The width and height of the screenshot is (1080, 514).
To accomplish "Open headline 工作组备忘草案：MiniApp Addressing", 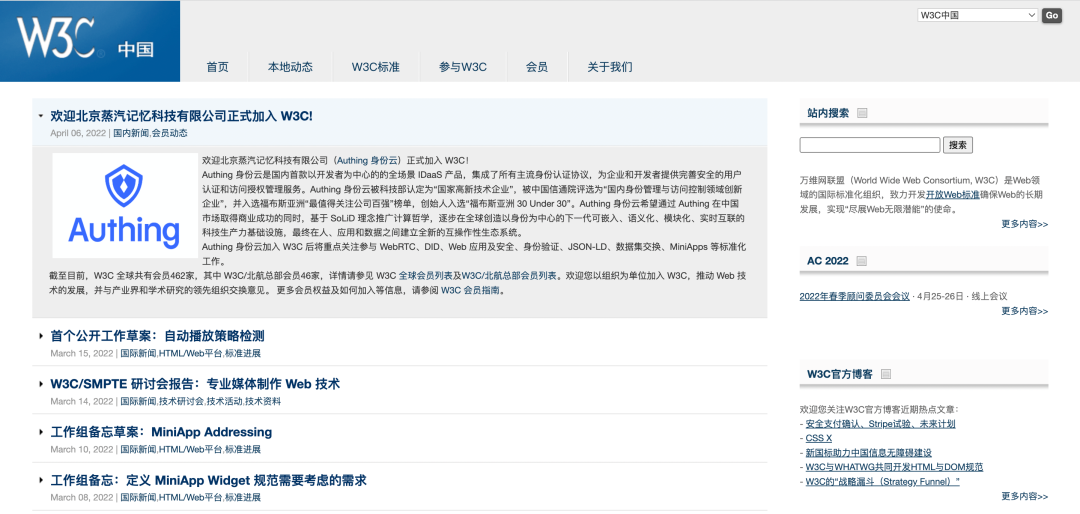I will (x=161, y=432).
